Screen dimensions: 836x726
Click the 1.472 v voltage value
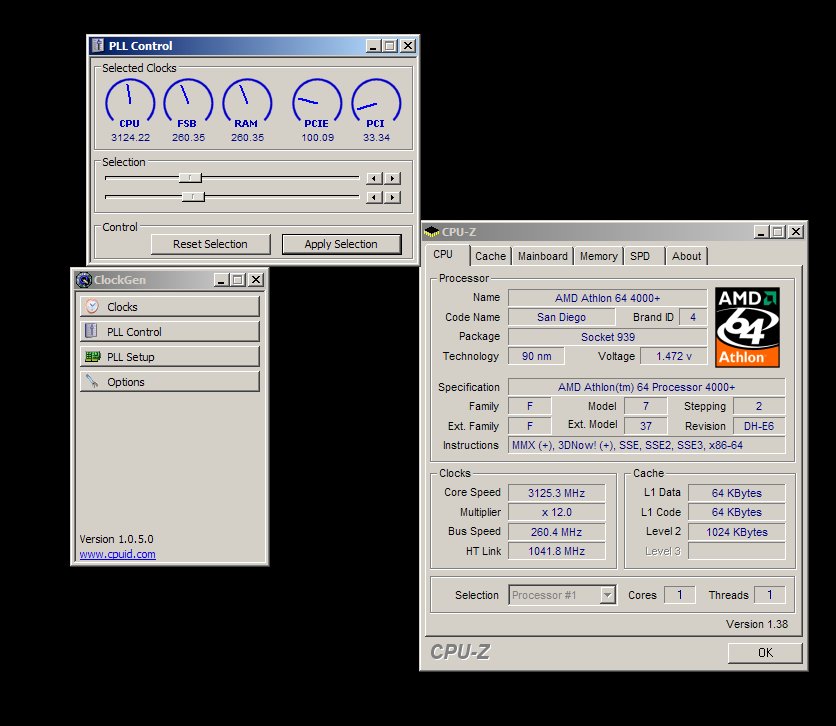pos(673,356)
